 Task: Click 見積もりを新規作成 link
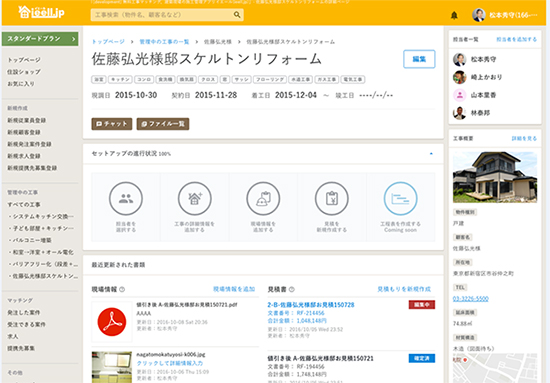(x=404, y=289)
